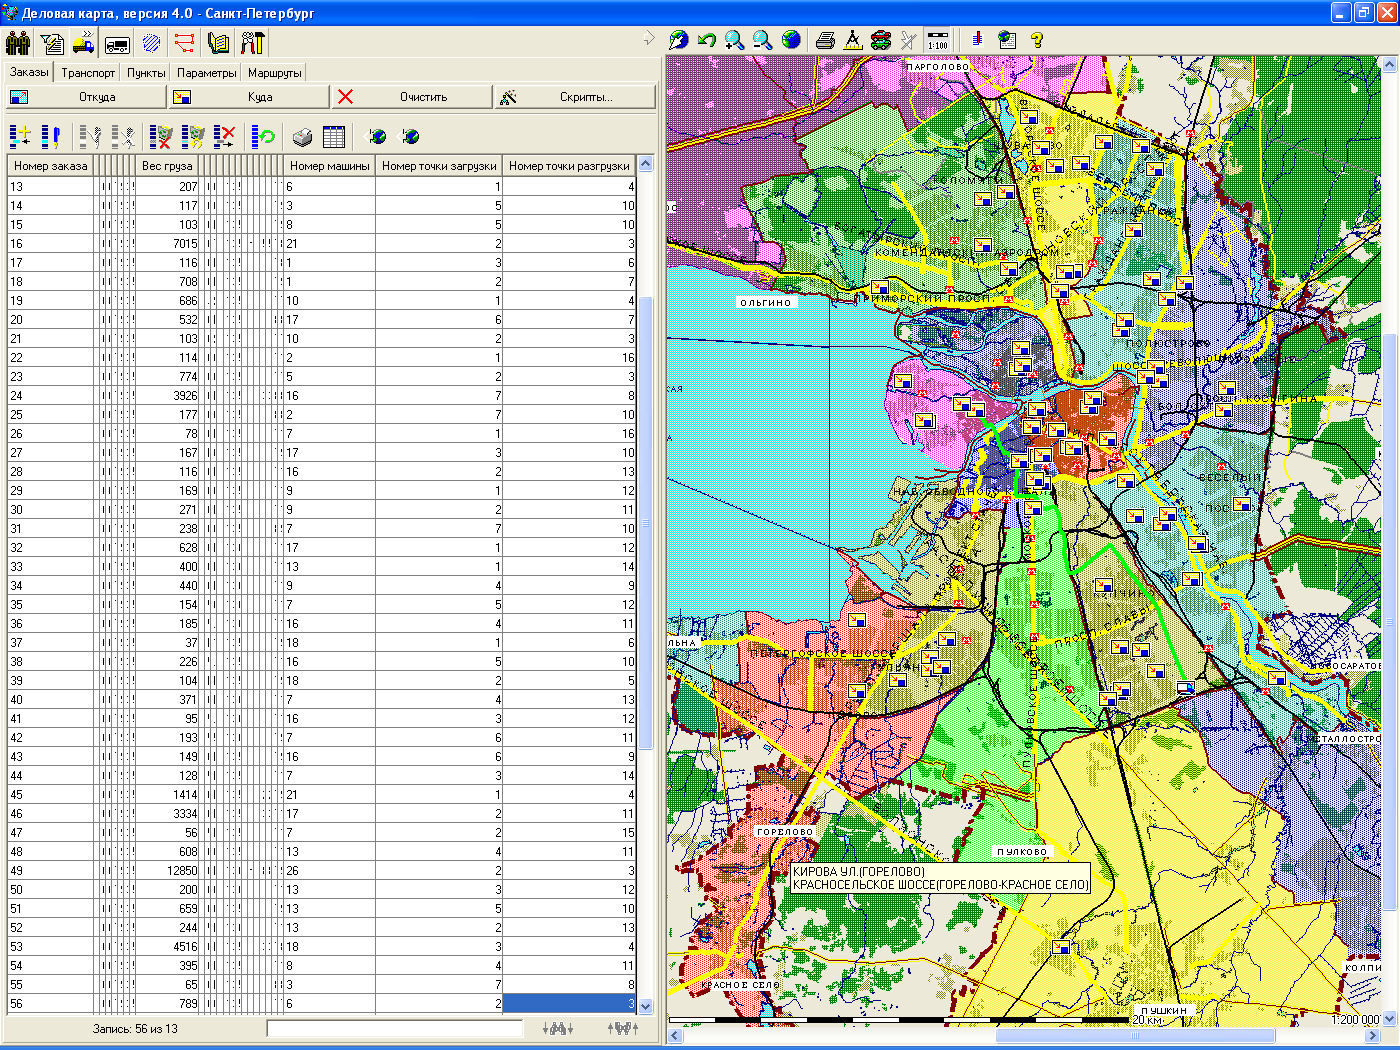Click orders table scroll down arrow
1400x1050 pixels.
pyautogui.click(x=645, y=1006)
